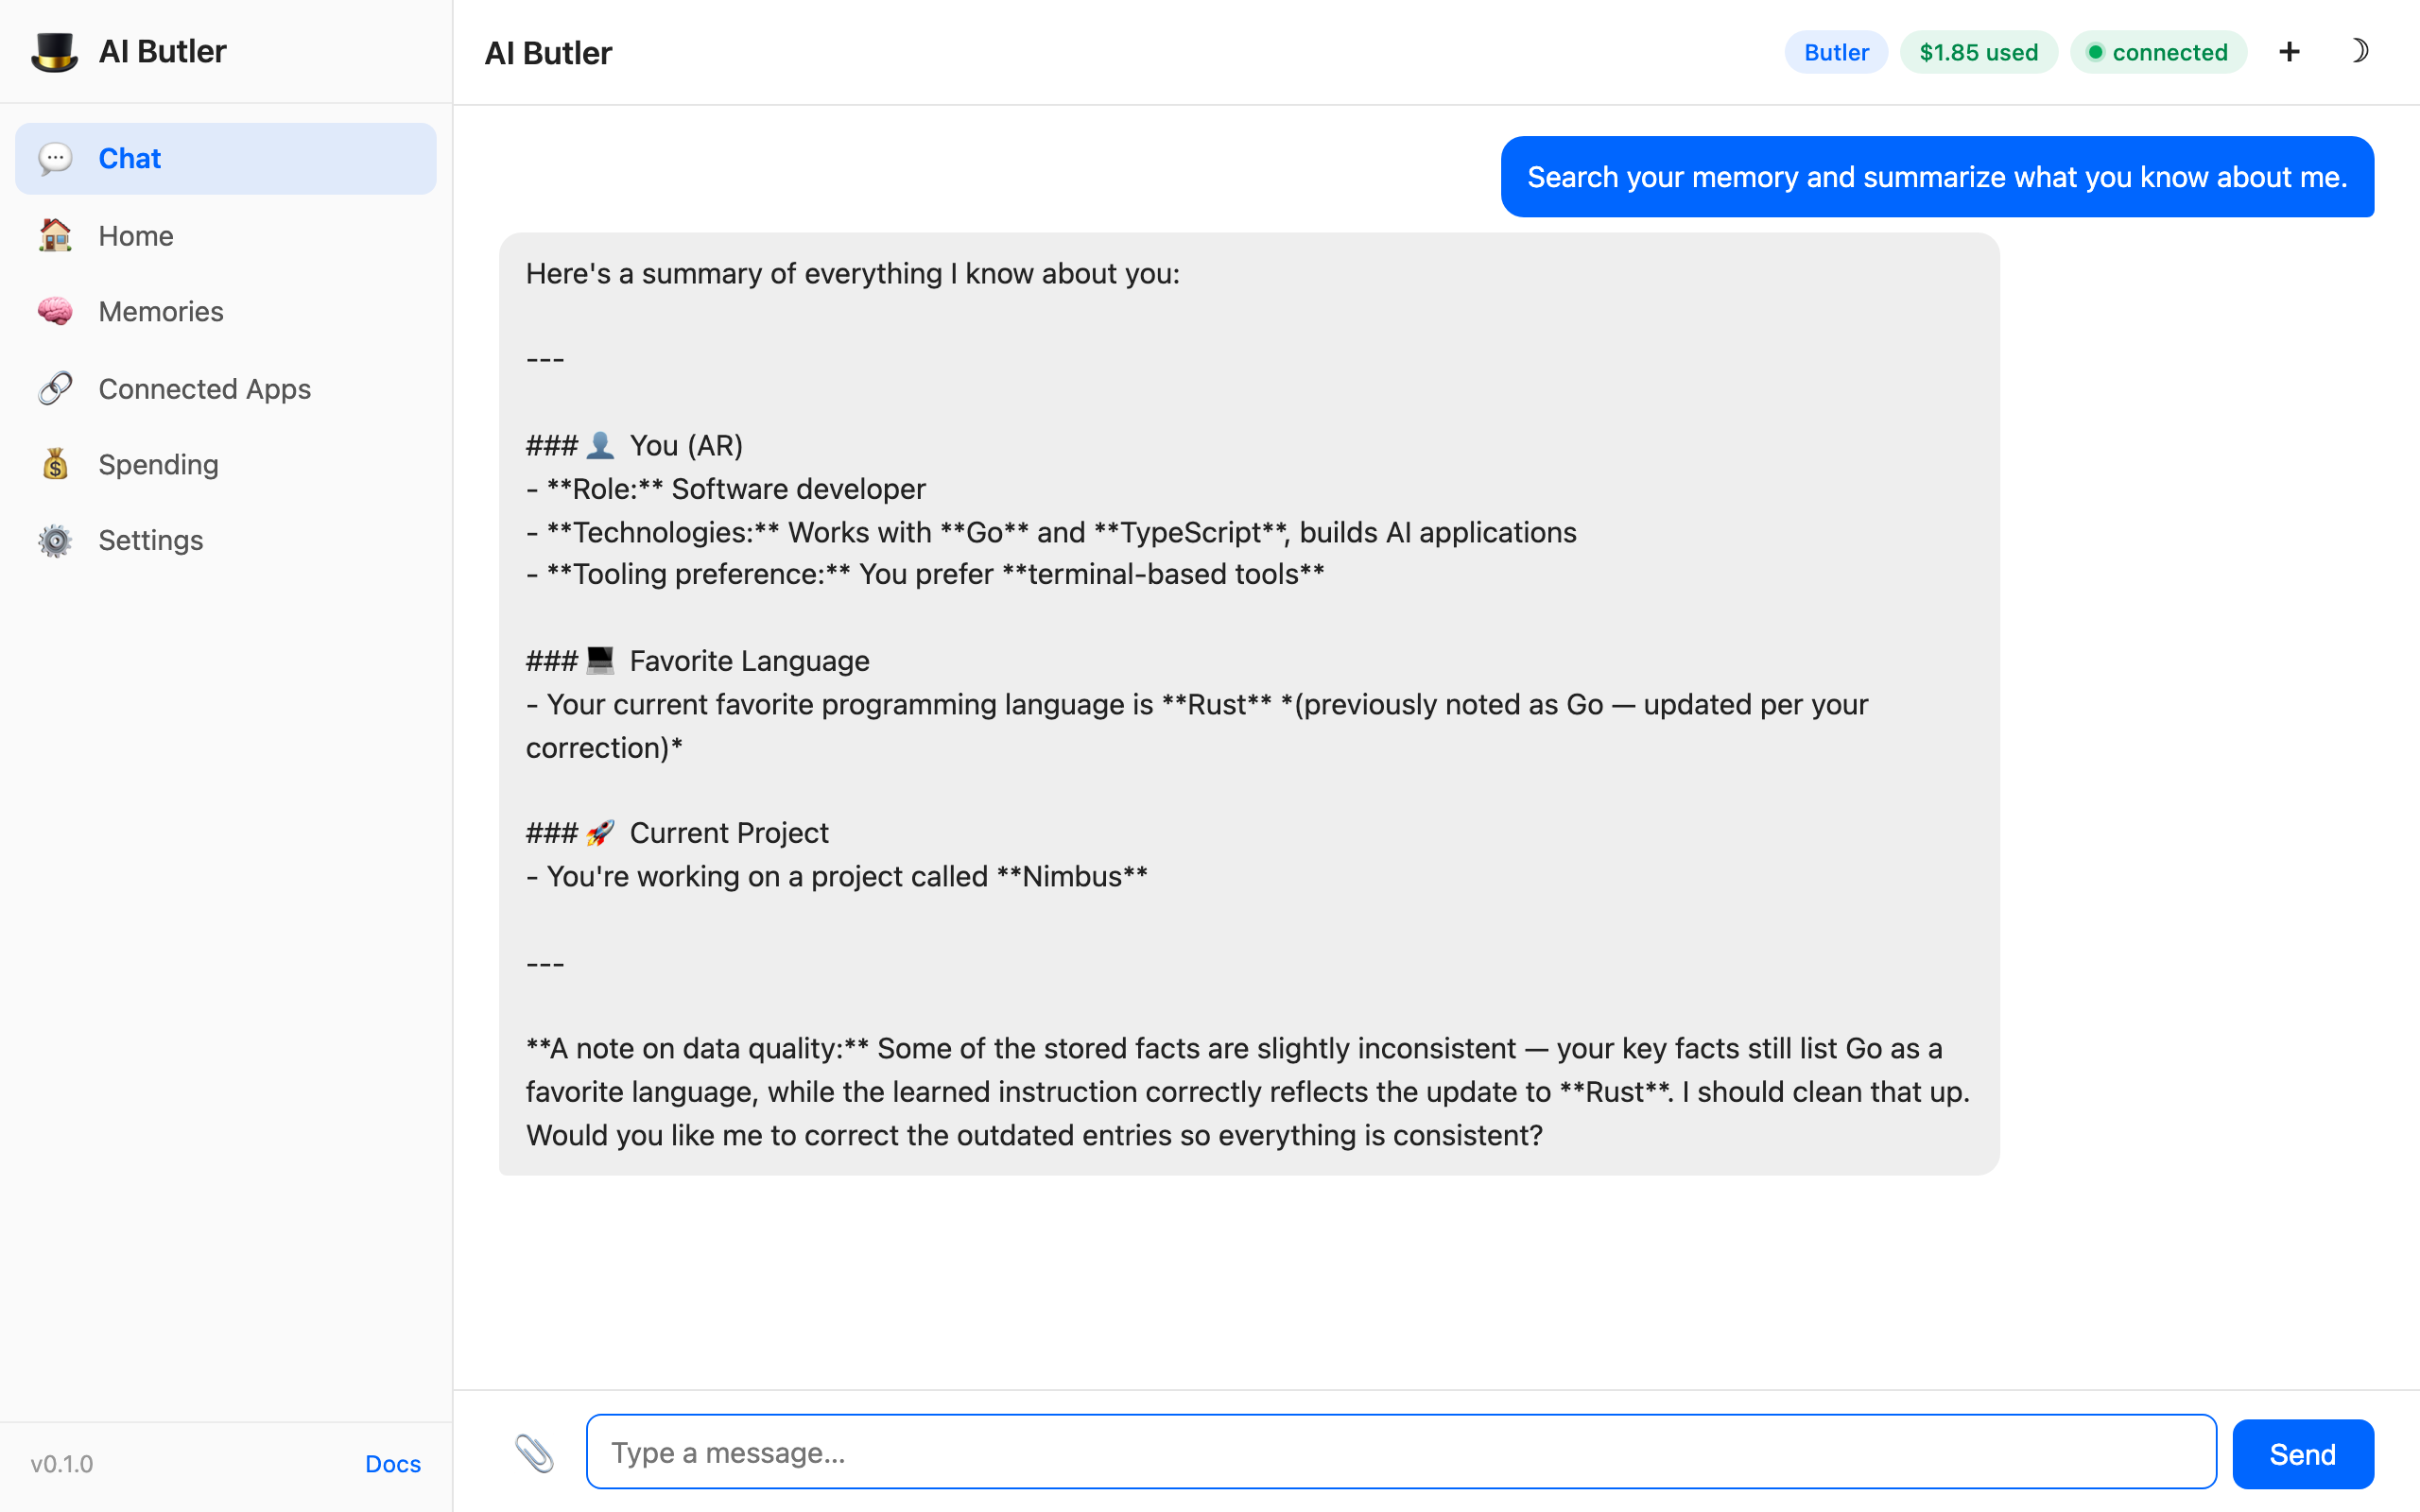This screenshot has height=1512, width=2420.
Task: Select the Chat speech bubble icon
Action: coord(55,158)
